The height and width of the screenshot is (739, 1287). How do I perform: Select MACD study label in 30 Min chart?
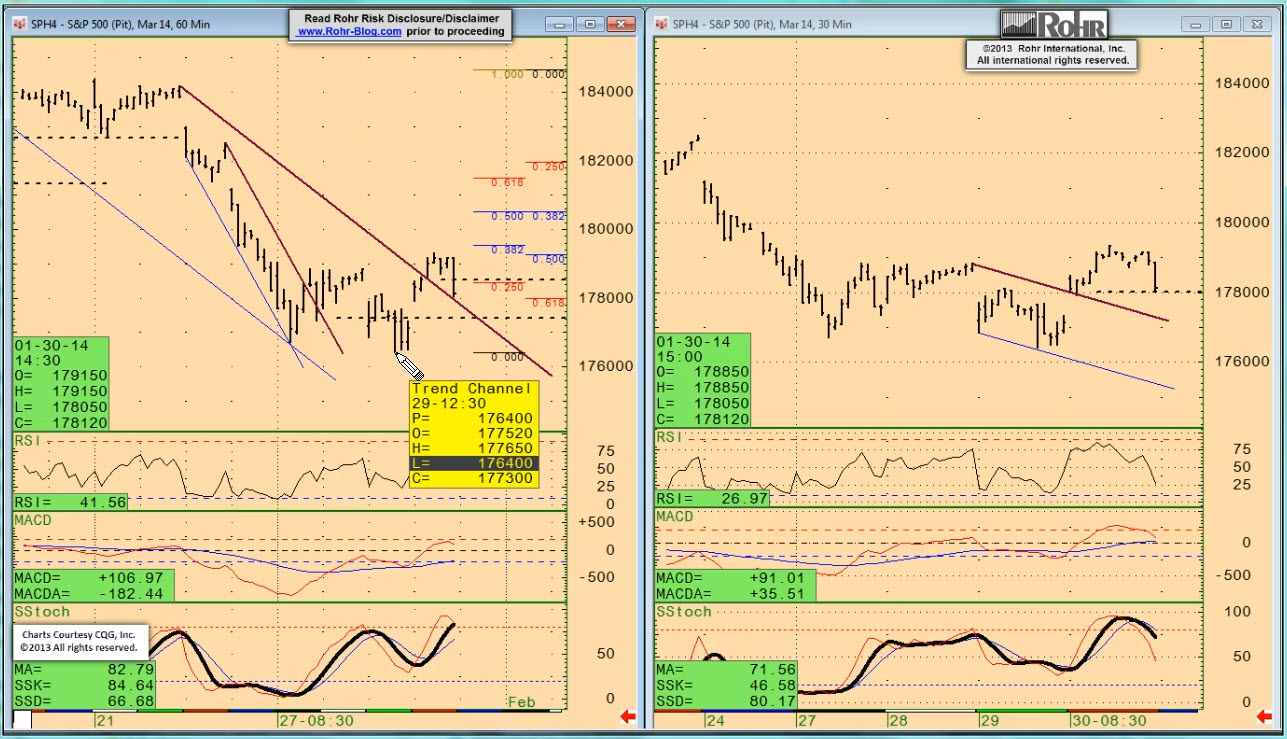[675, 516]
